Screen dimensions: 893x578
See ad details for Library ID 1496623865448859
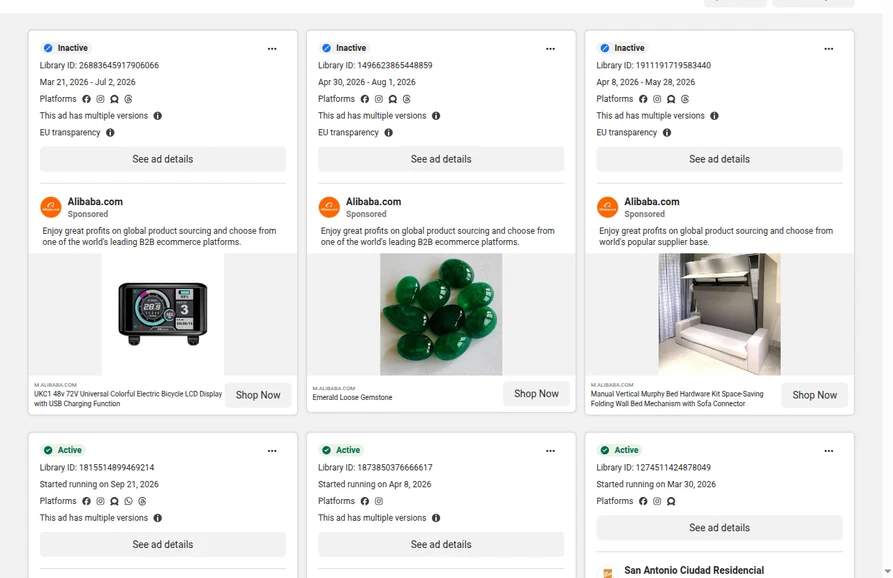[441, 159]
